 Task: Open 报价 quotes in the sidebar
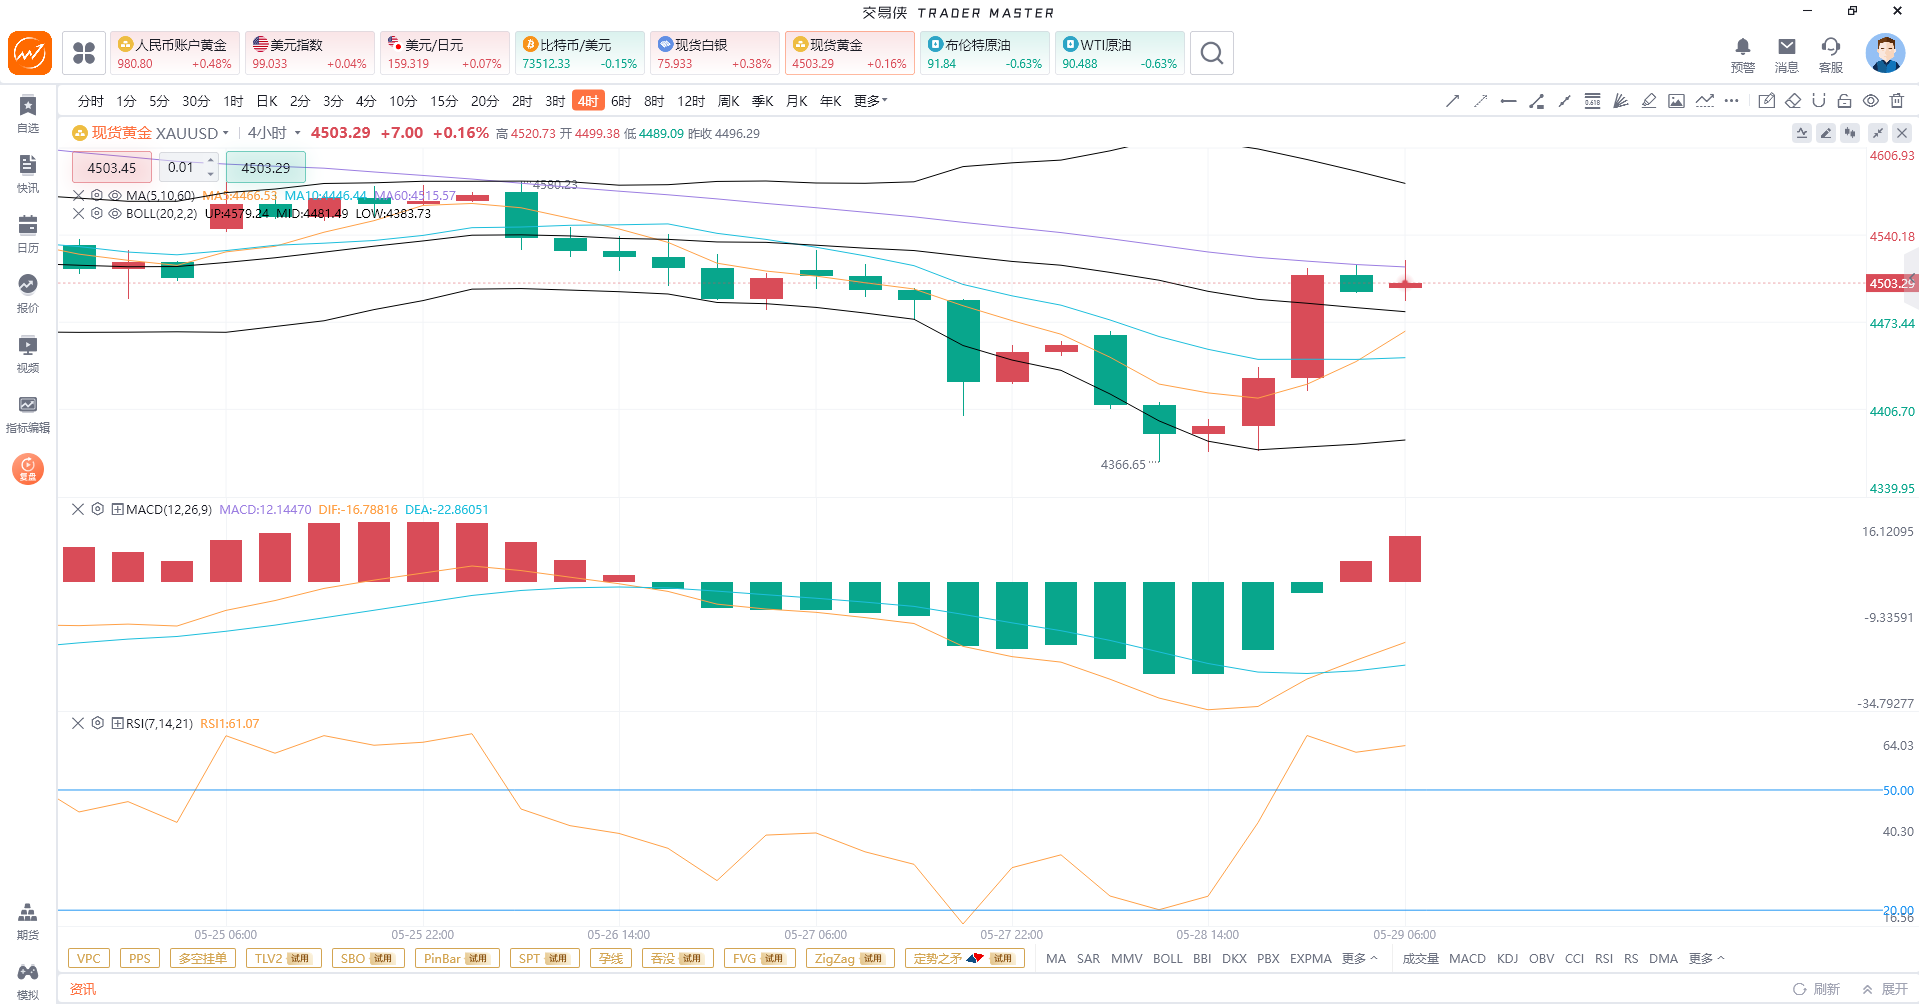click(x=28, y=294)
